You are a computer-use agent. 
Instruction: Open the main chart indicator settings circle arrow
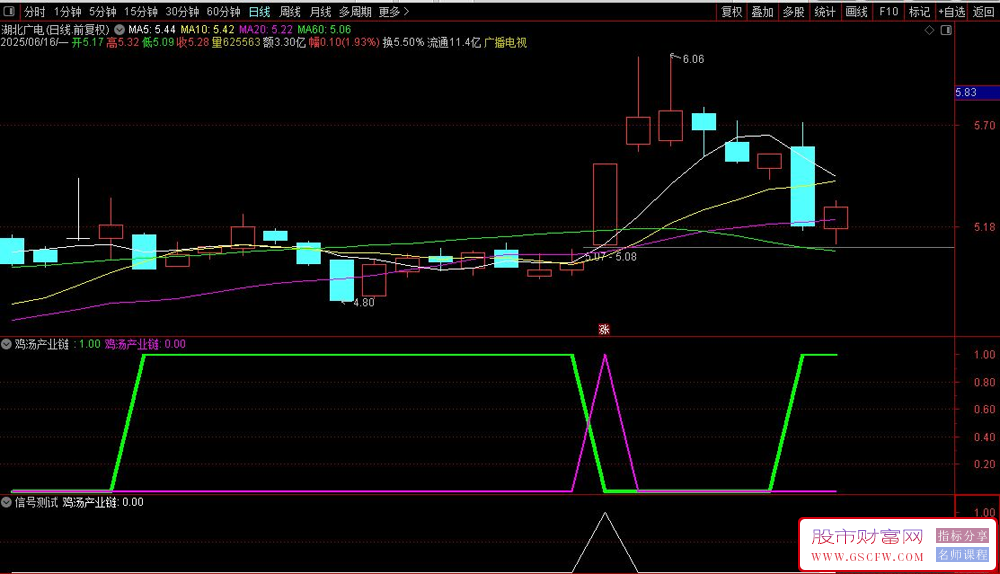coord(119,29)
